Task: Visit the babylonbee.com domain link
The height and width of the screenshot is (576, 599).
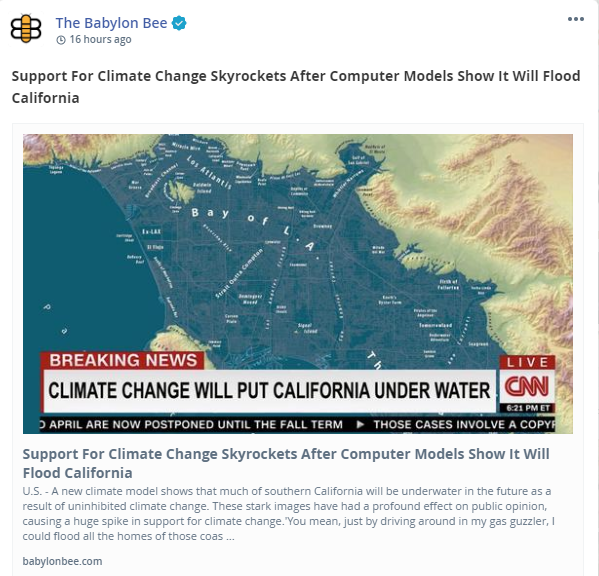Action: (62, 561)
